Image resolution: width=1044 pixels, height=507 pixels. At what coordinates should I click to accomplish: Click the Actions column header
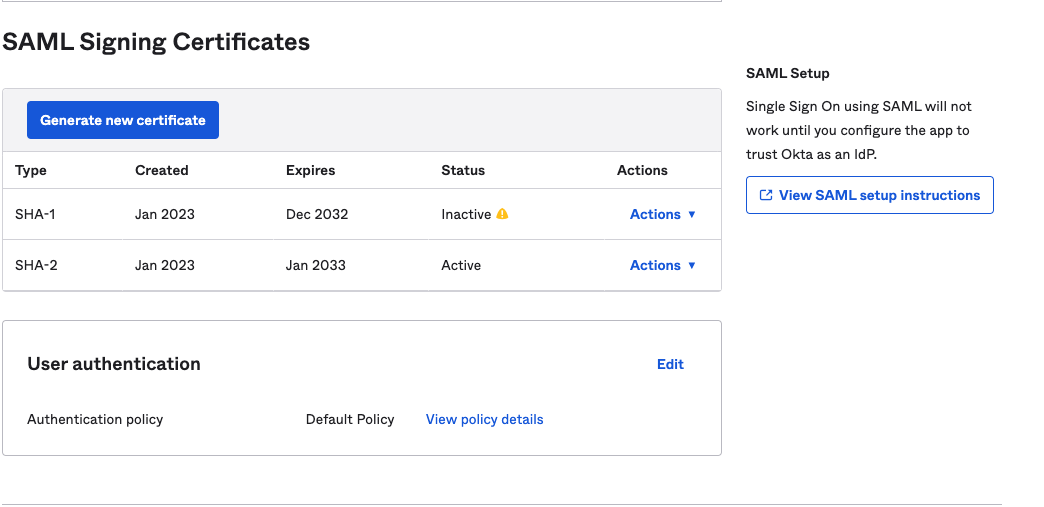(642, 170)
